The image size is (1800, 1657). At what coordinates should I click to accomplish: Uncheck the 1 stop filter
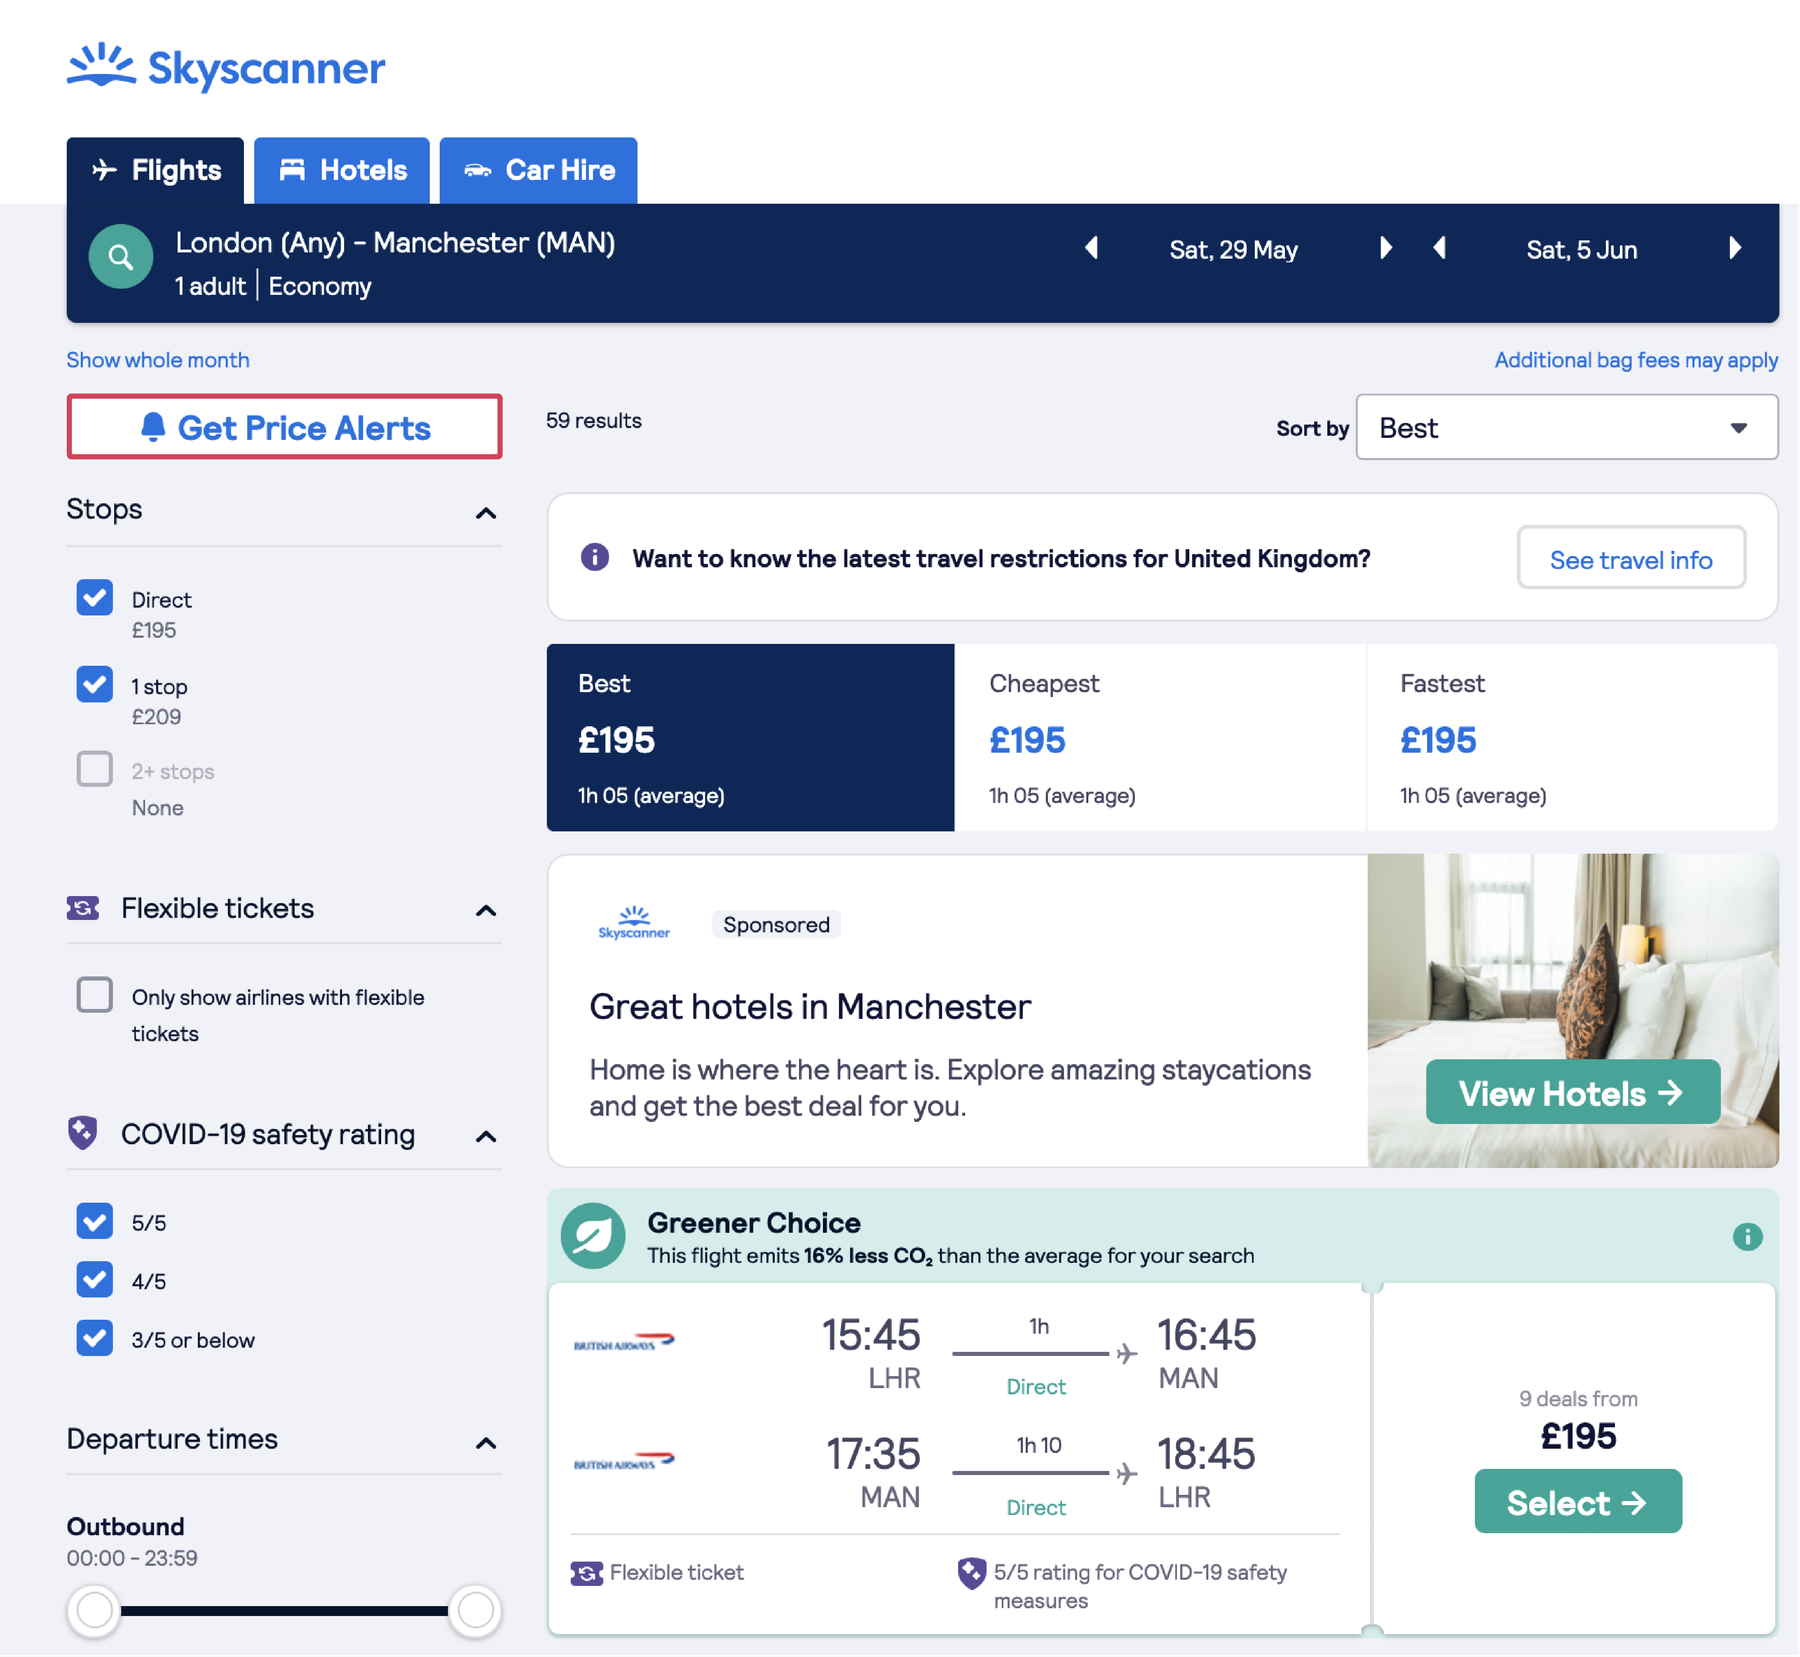click(x=95, y=685)
